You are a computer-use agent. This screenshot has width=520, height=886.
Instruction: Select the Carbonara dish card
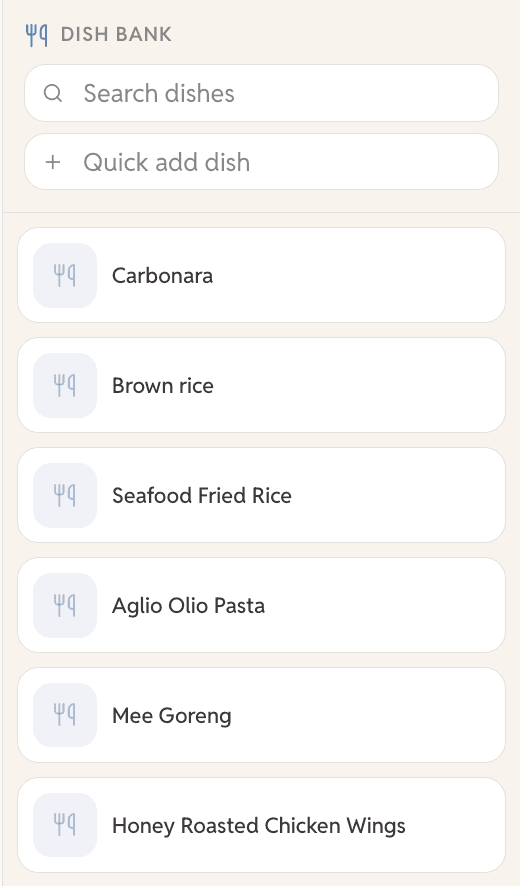[262, 276]
